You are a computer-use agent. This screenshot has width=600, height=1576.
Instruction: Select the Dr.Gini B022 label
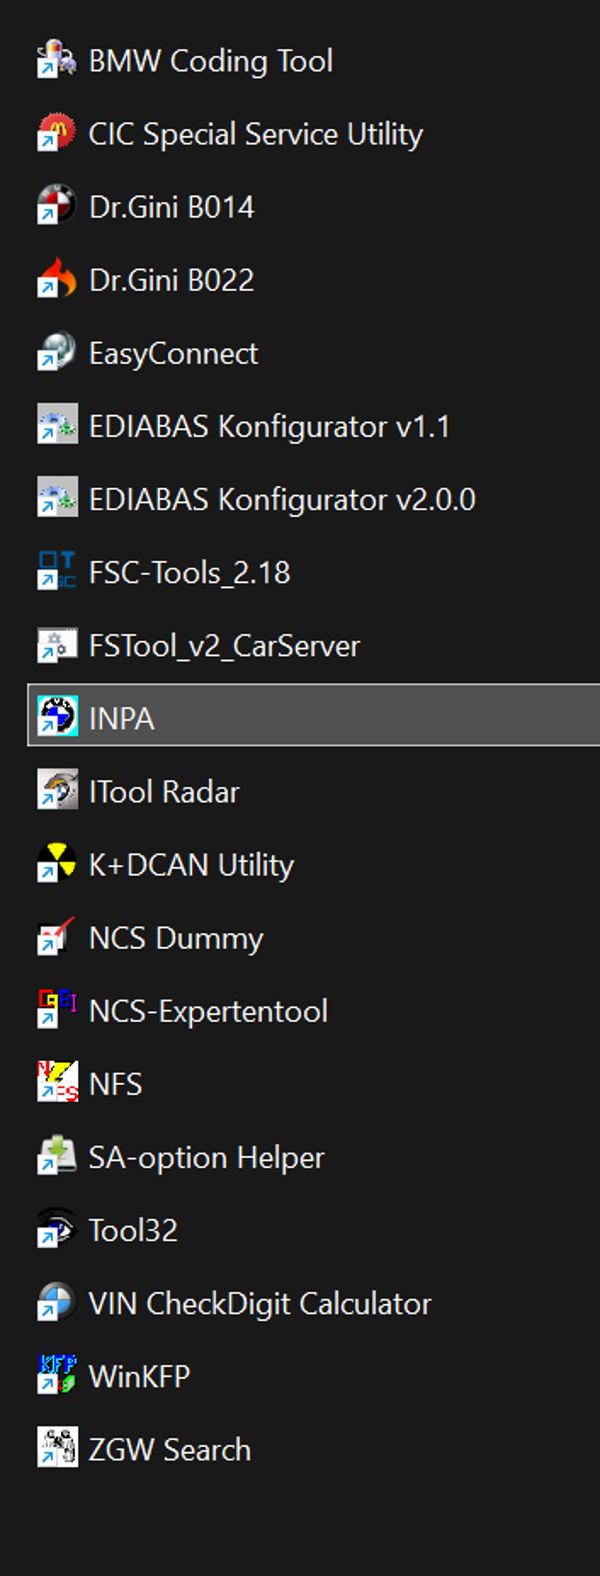click(172, 280)
